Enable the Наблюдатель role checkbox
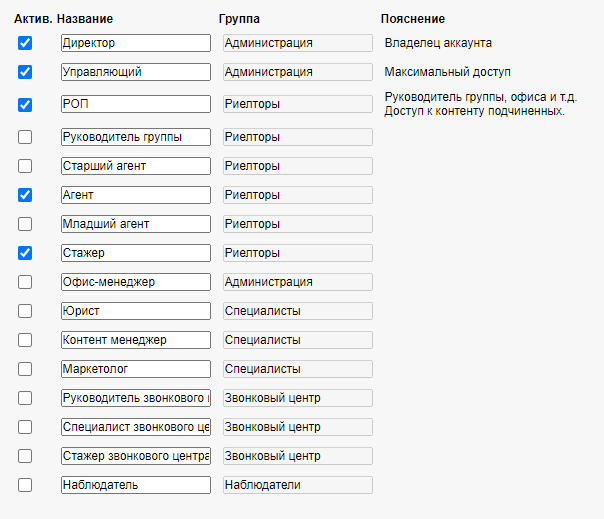This screenshot has width=604, height=519. click(x=25, y=485)
